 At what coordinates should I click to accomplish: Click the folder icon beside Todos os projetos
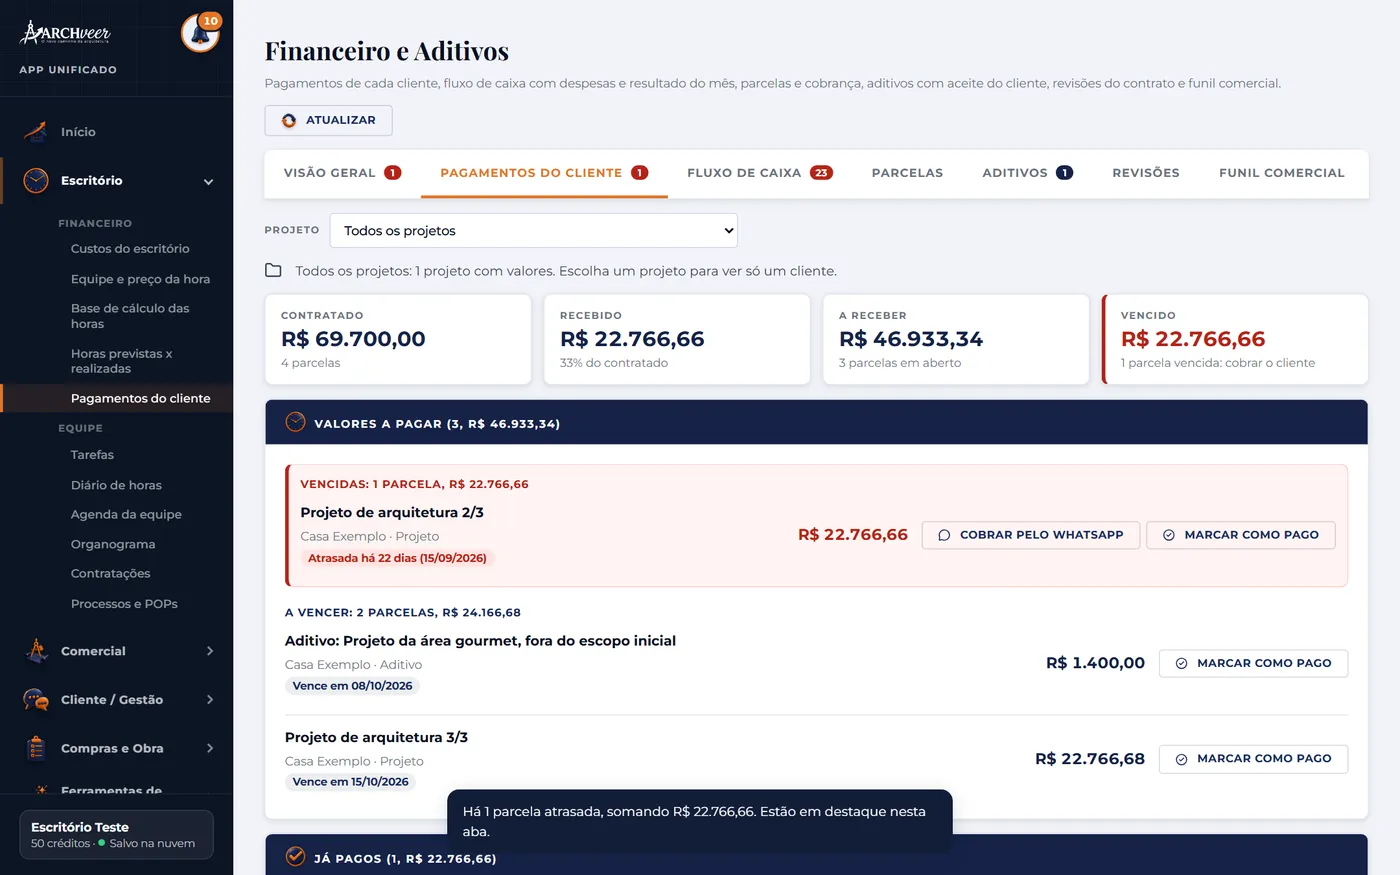(x=273, y=271)
